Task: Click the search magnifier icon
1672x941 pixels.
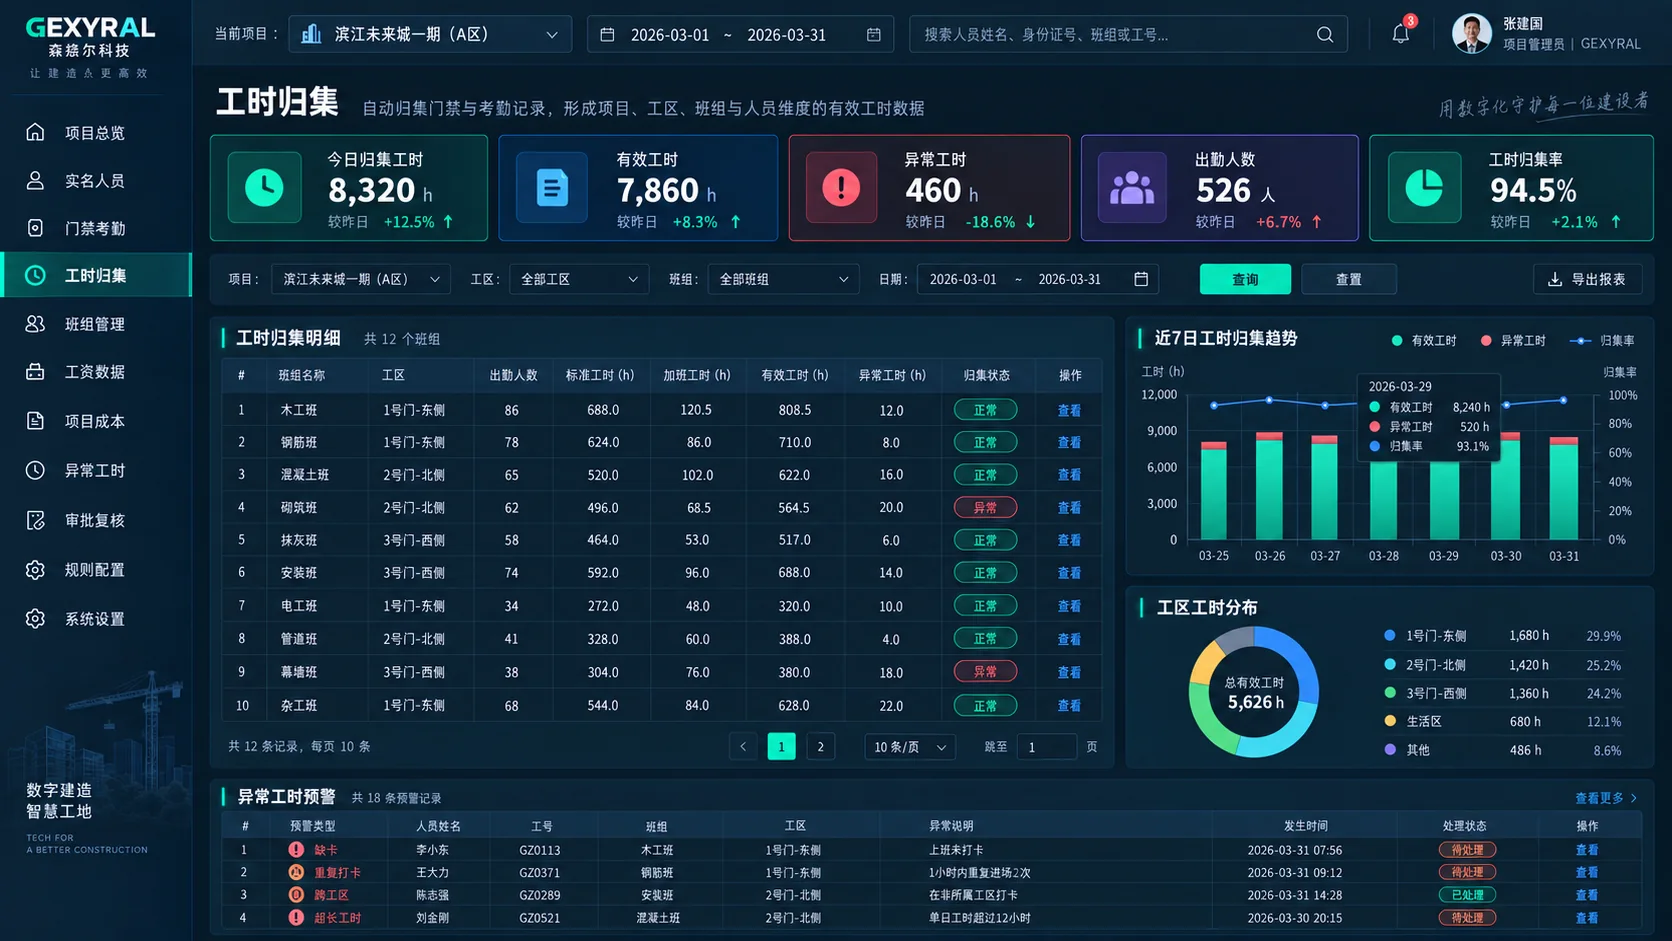Action: (1325, 35)
